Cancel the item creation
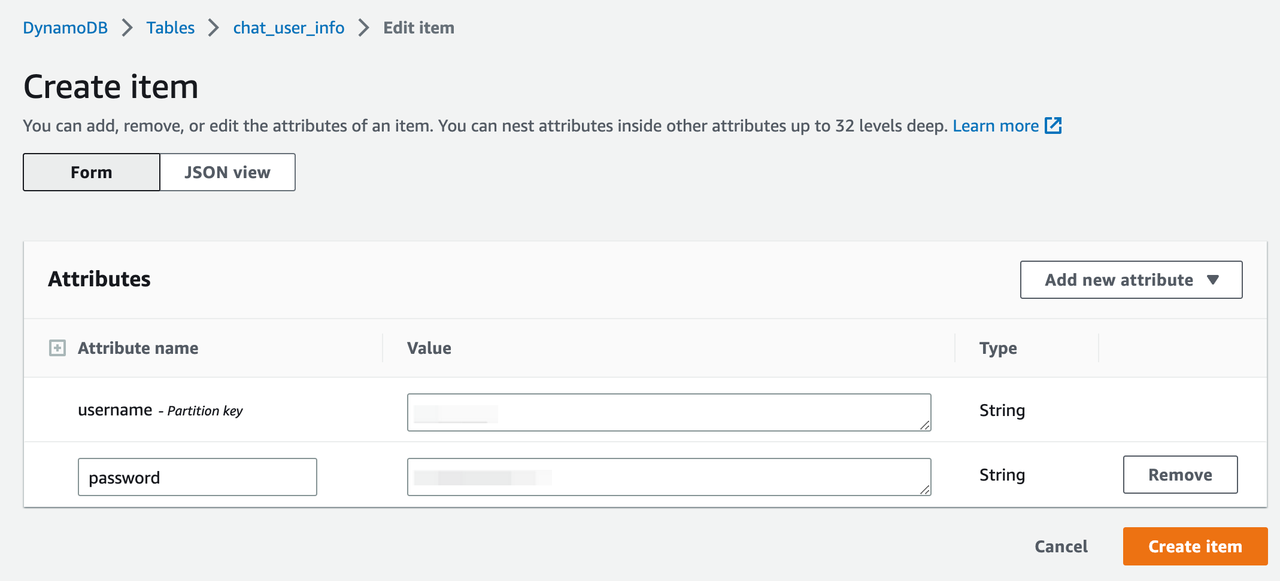Screen dimensions: 1280x581 1061,546
